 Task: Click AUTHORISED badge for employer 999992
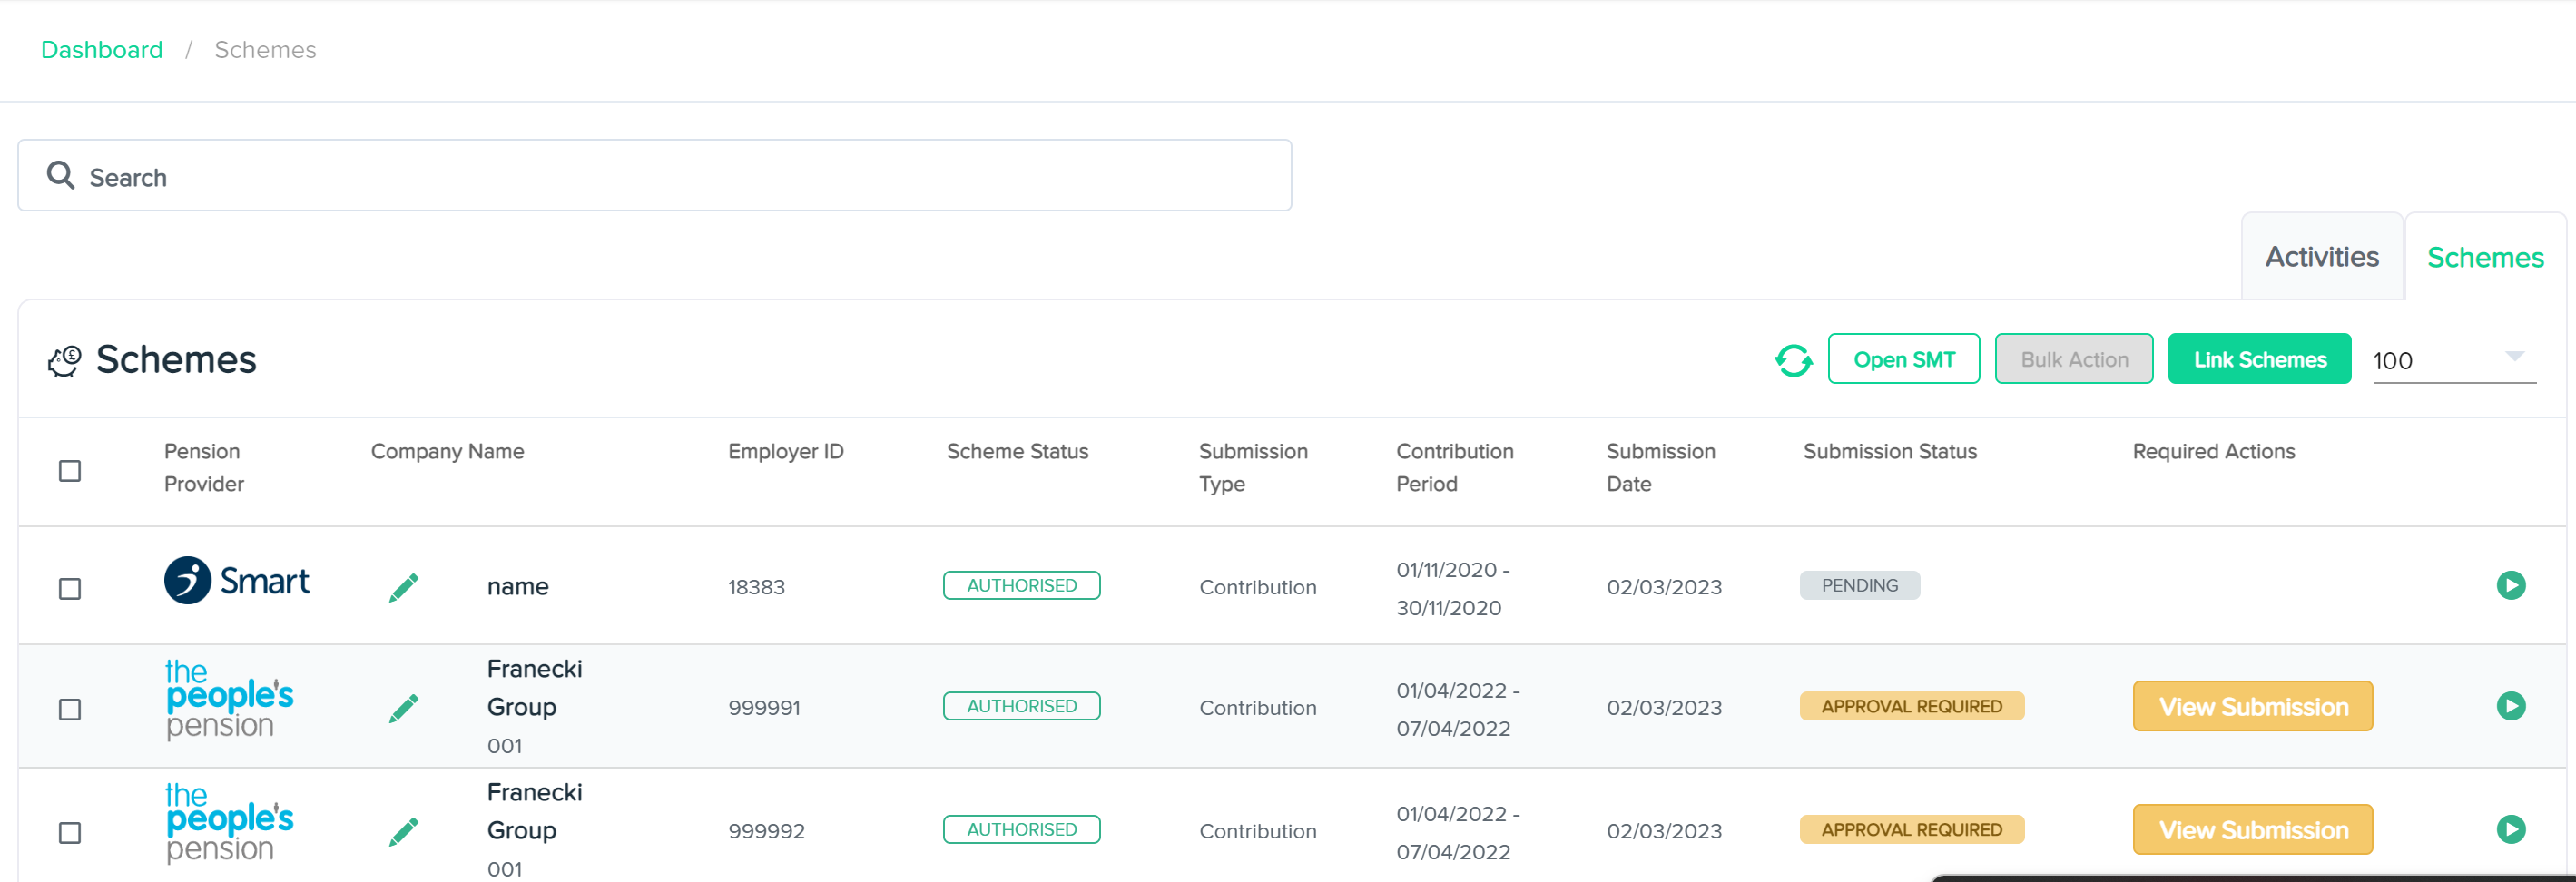tap(1021, 829)
